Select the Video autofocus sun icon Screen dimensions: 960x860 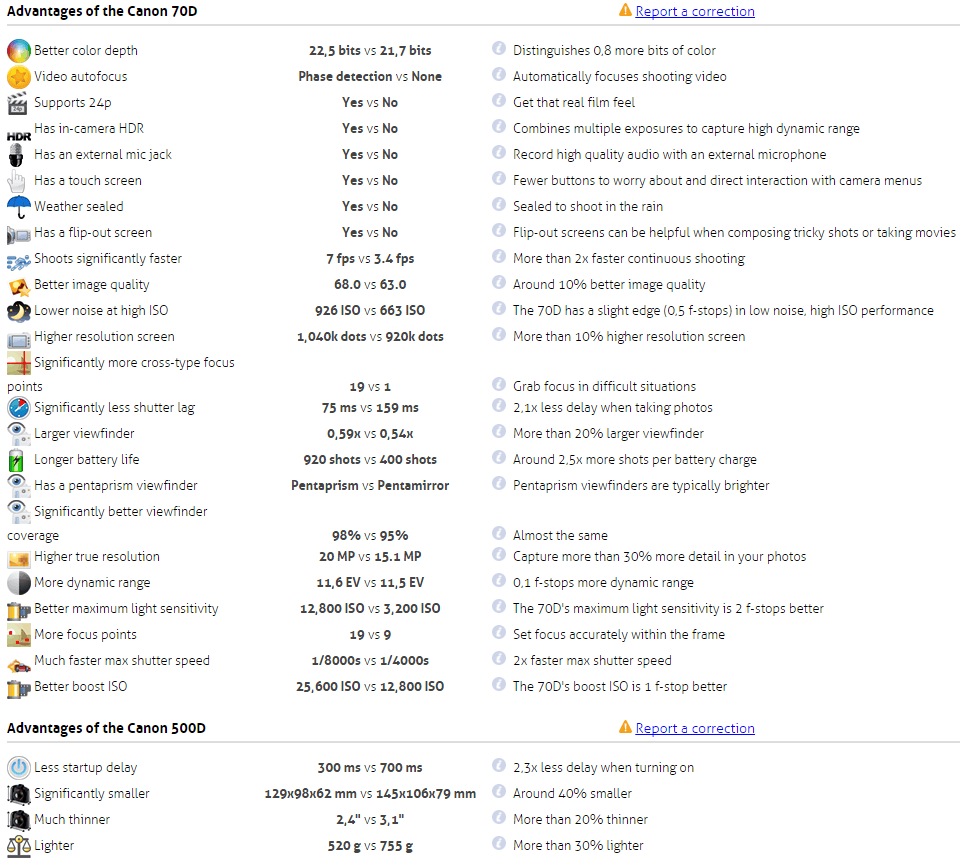click(x=19, y=76)
